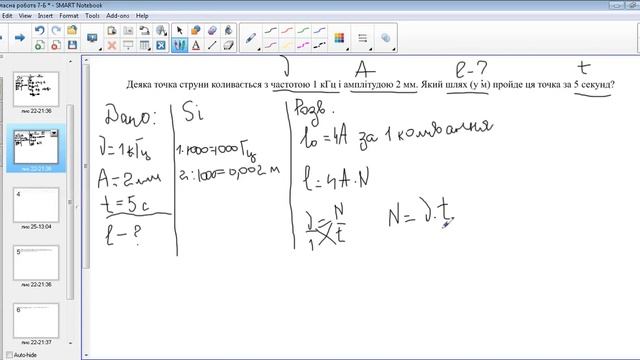Open the first page thumbnail in sorter
Screen dimensions: 640x360
36,89
